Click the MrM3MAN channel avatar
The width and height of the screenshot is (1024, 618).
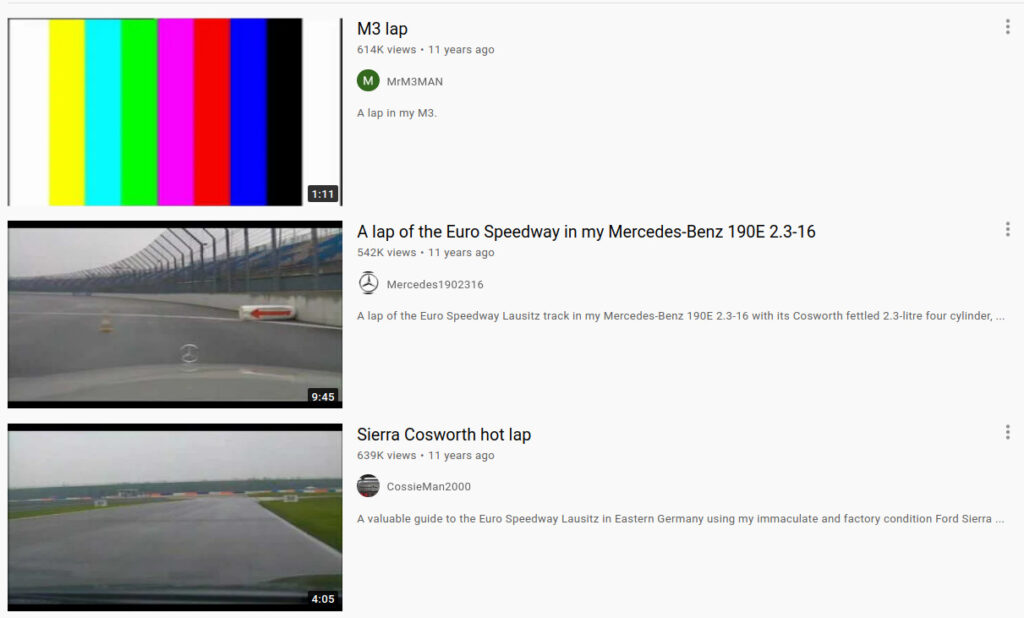(x=368, y=81)
